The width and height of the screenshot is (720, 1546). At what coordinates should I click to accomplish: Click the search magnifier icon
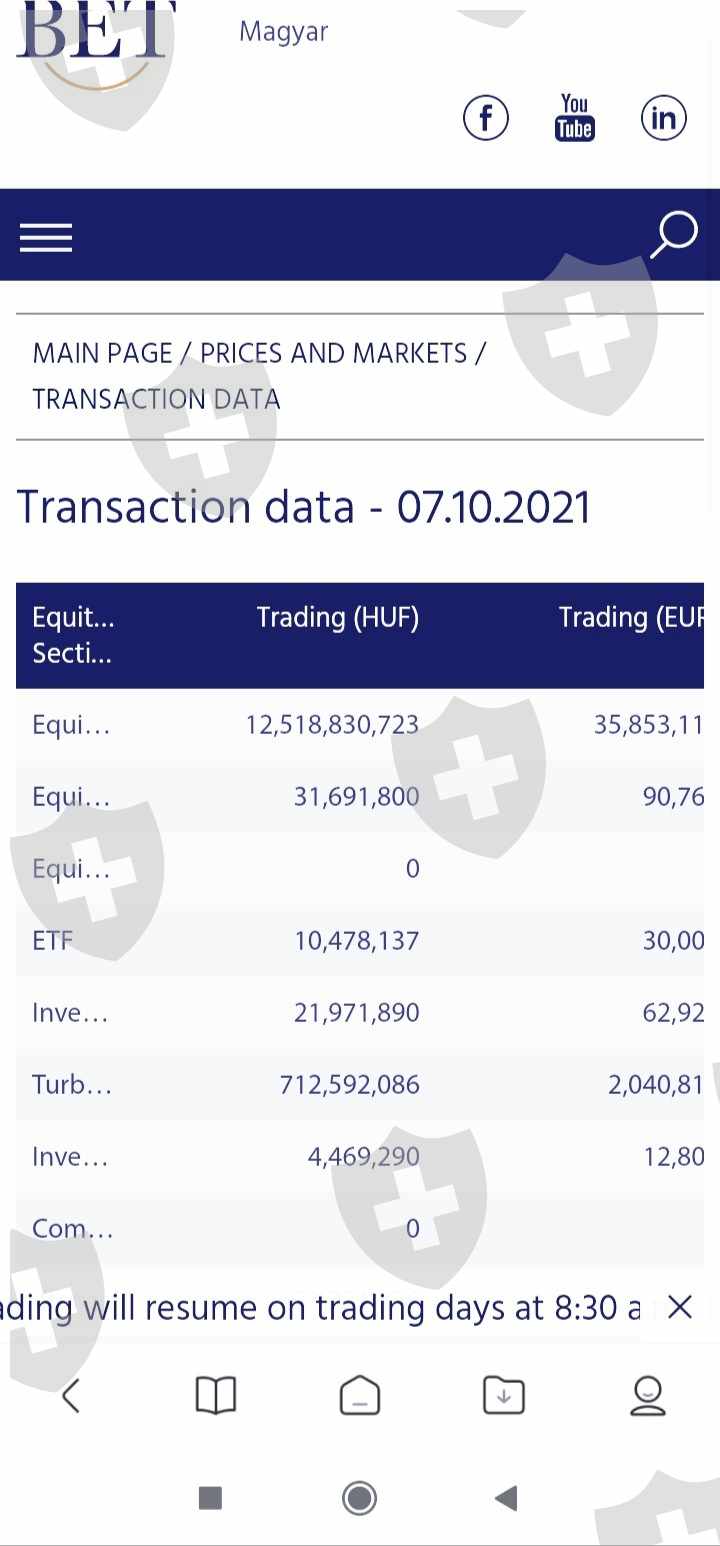click(674, 235)
